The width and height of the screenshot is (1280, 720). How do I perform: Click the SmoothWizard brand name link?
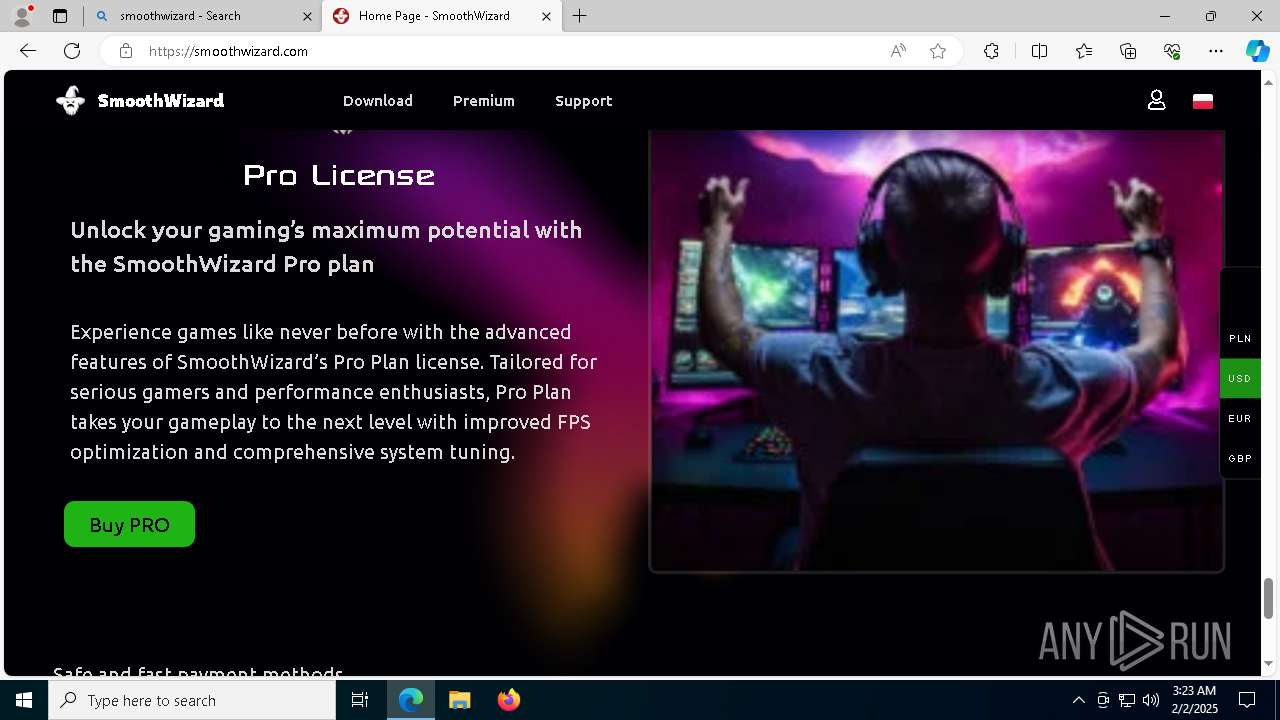(x=161, y=101)
